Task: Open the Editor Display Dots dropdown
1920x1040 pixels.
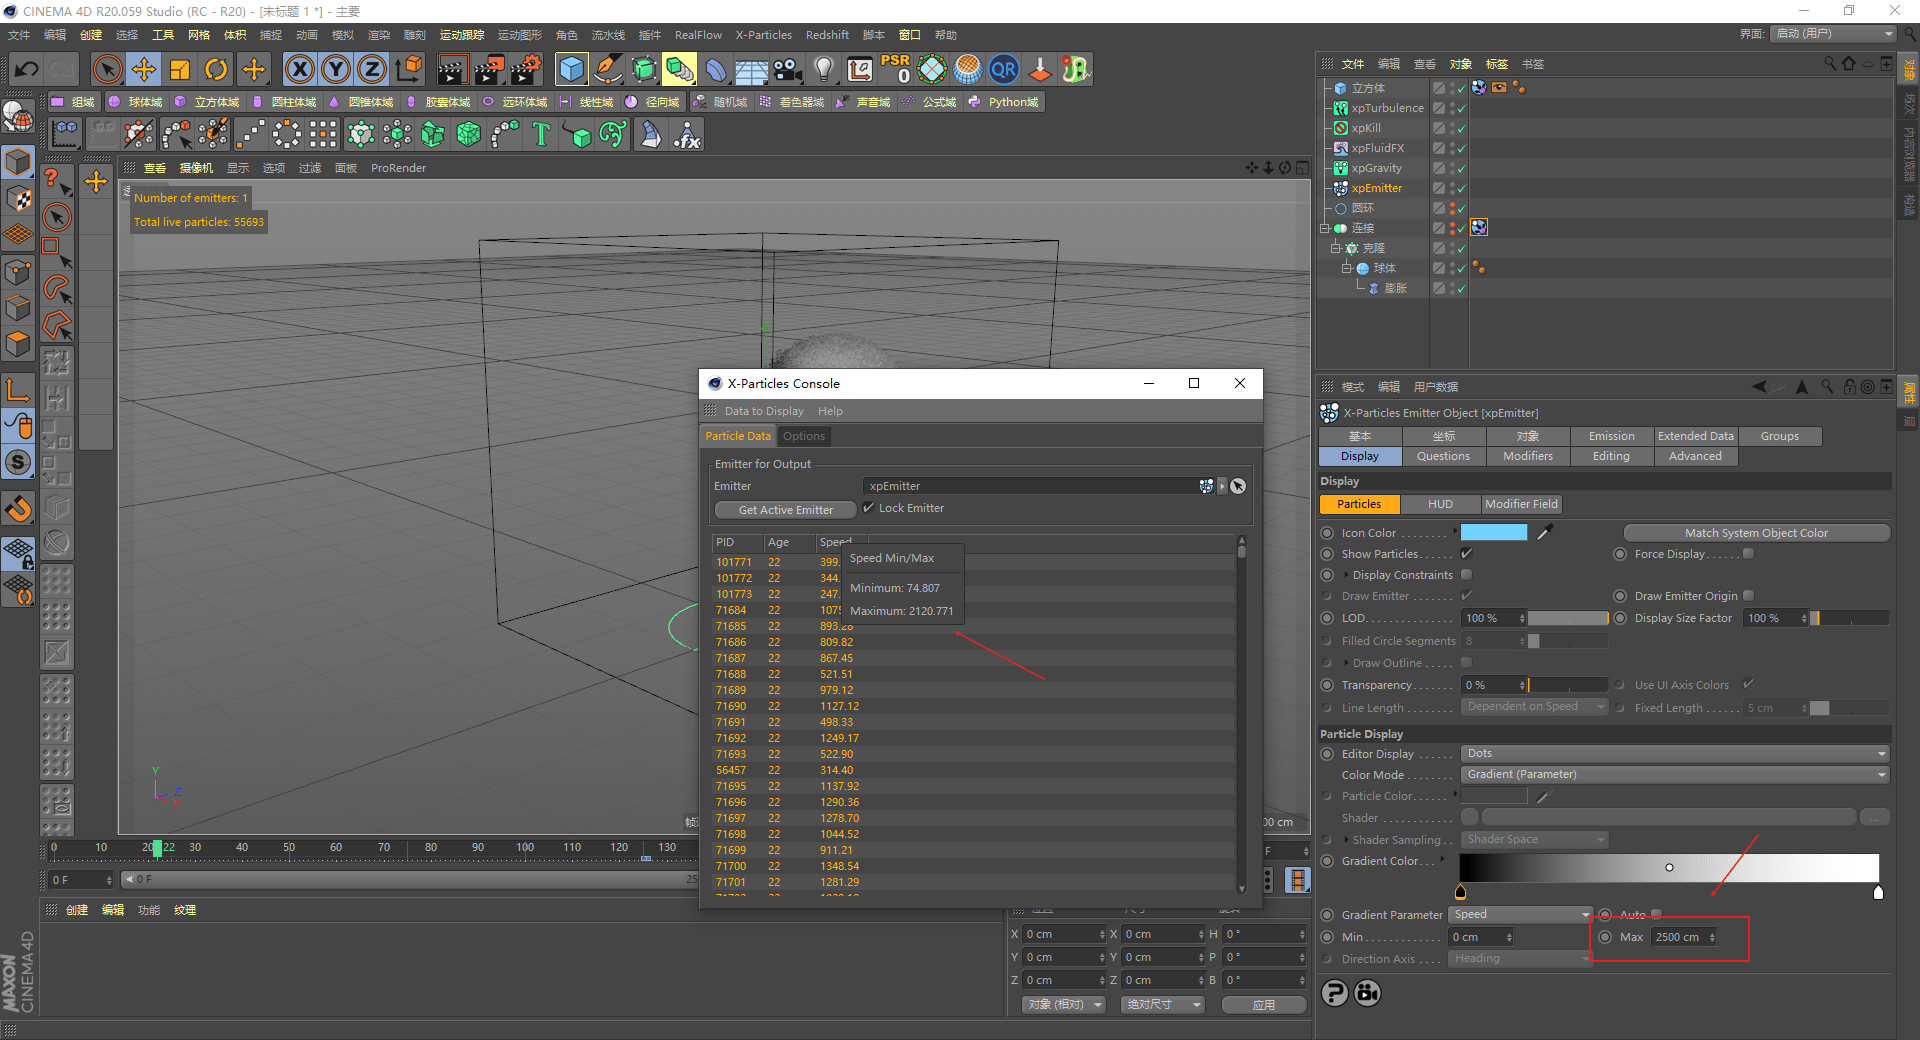Action: coord(1673,754)
